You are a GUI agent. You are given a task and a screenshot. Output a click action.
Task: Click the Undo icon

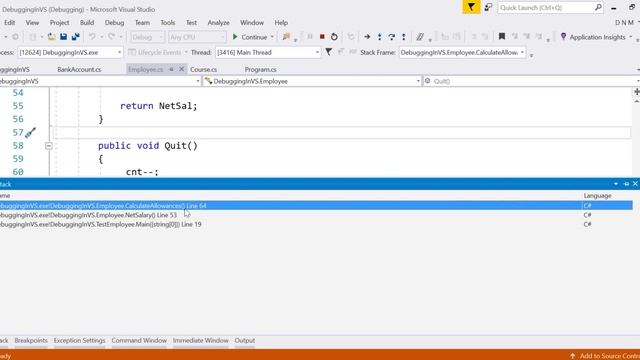(x=92, y=37)
